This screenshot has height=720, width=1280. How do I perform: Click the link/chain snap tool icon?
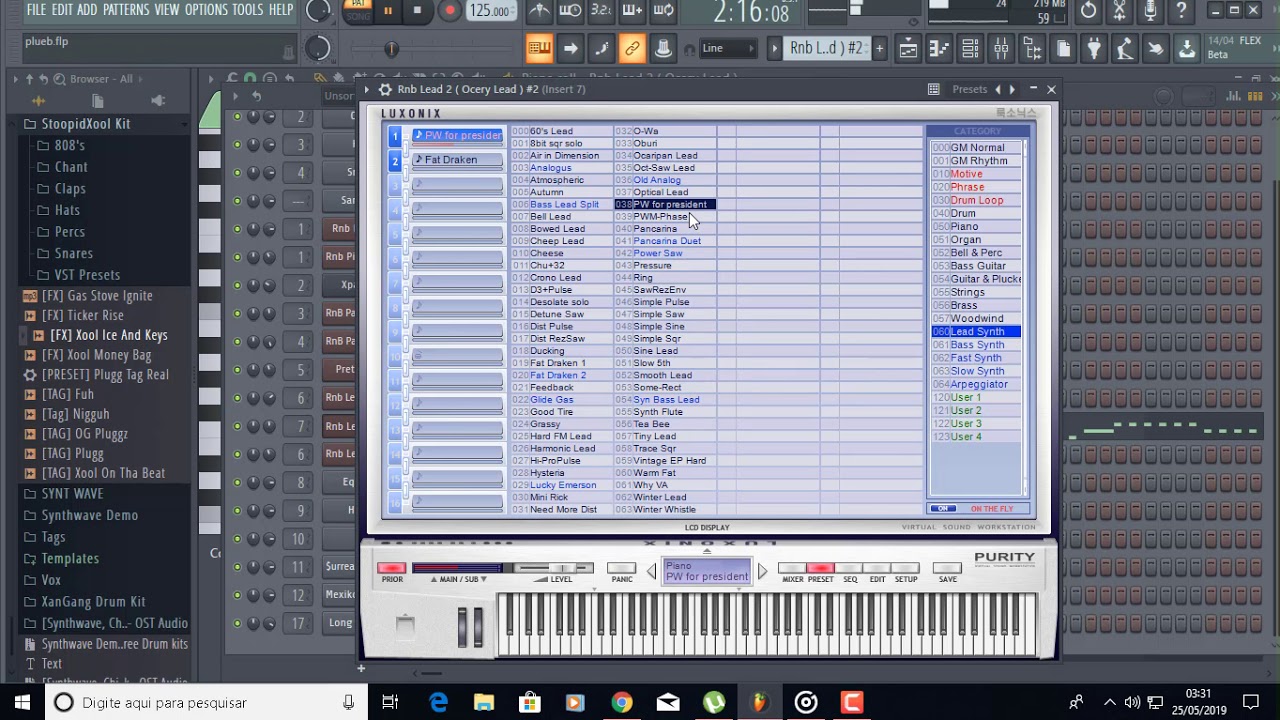pos(632,48)
